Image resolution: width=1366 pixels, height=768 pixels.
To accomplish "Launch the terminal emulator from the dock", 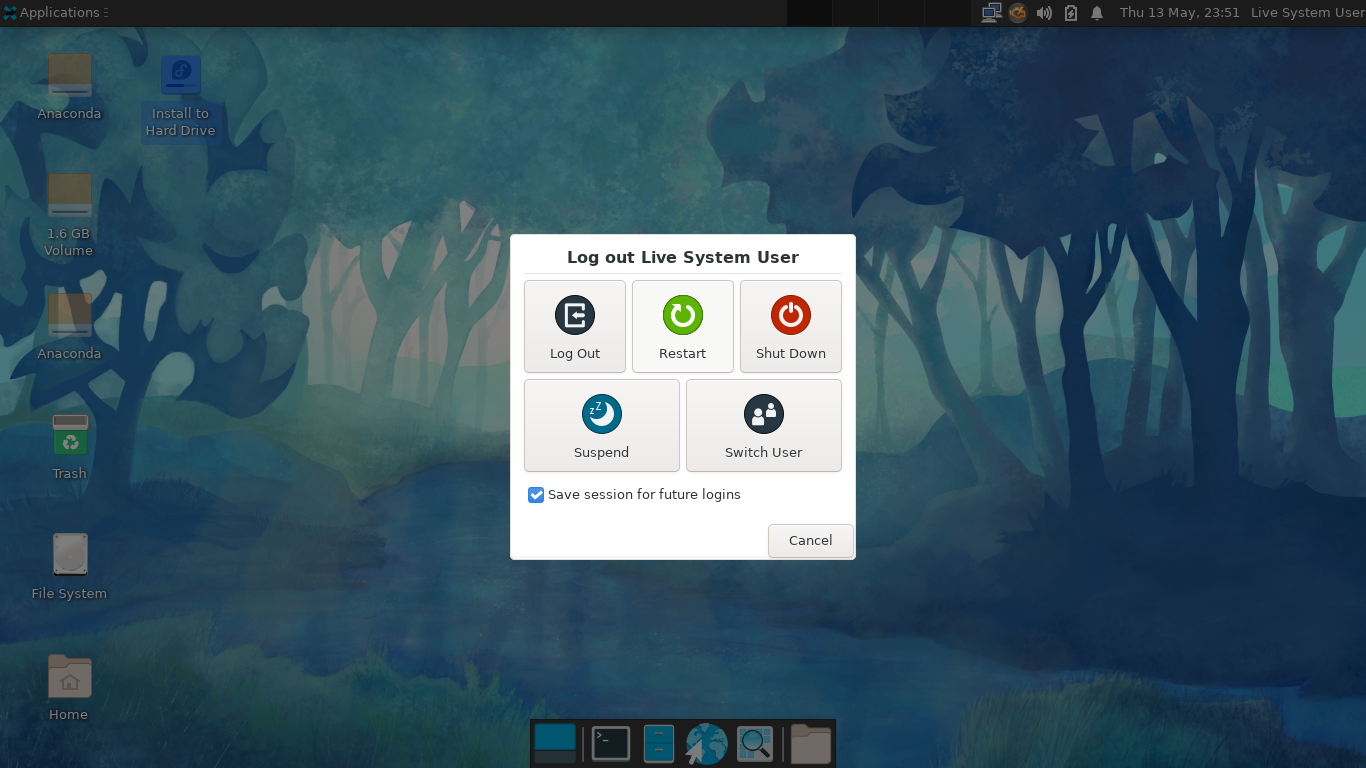I will pyautogui.click(x=610, y=744).
